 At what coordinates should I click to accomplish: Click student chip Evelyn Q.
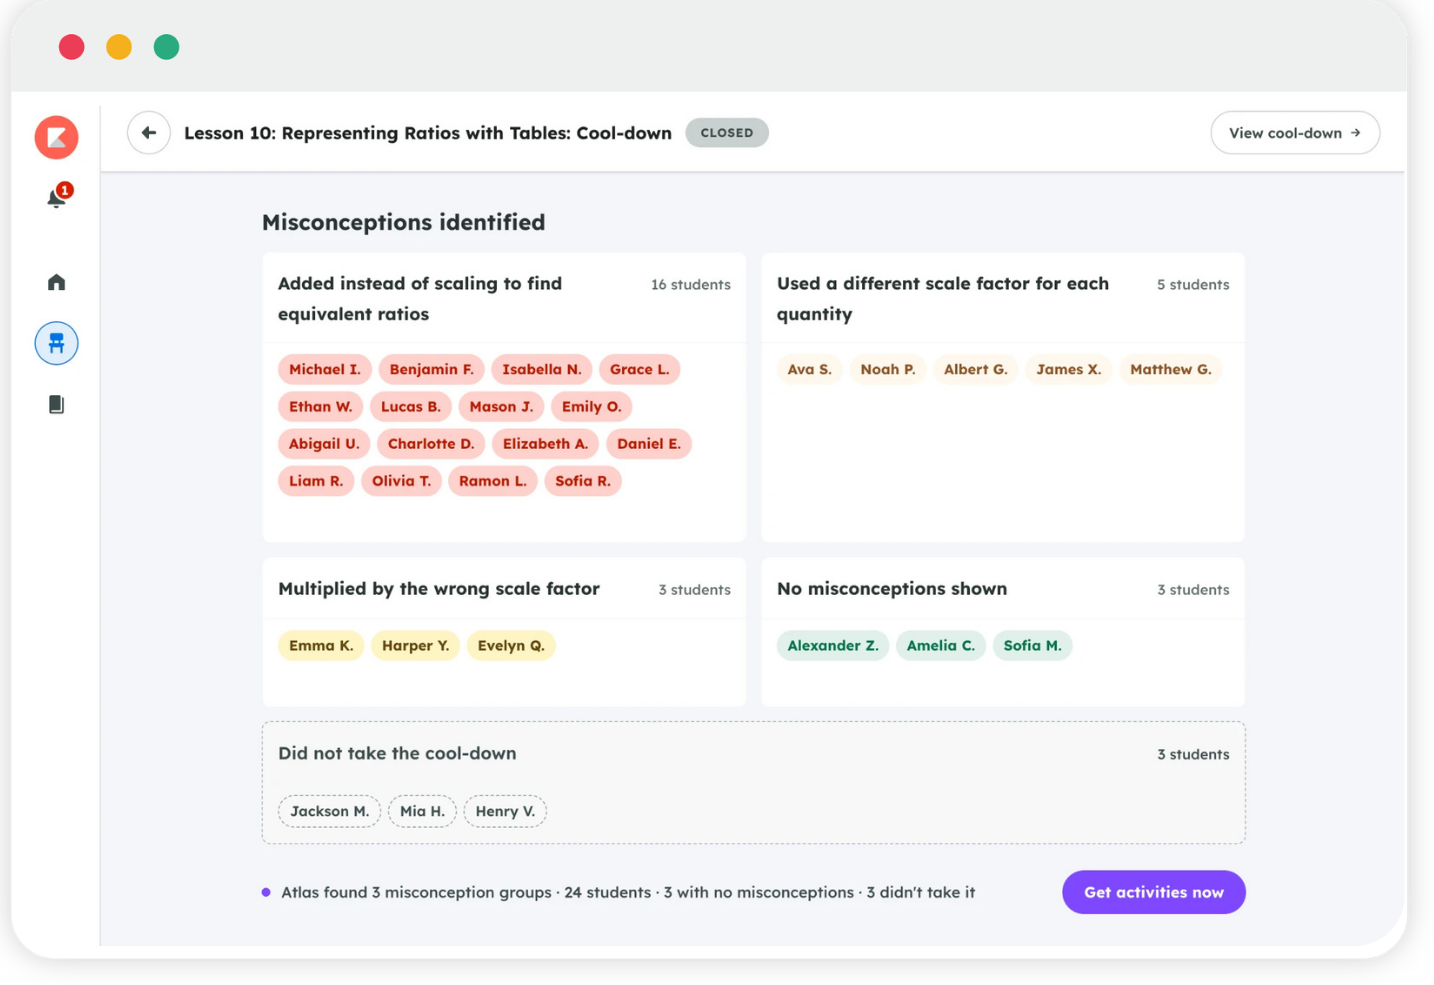pyautogui.click(x=511, y=645)
